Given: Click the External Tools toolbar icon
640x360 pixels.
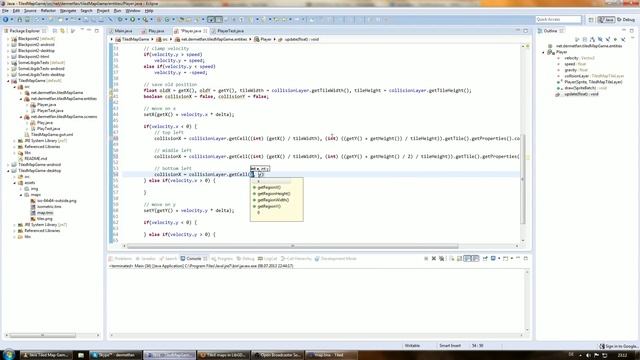Looking at the screenshot, I should click(x=145, y=20).
